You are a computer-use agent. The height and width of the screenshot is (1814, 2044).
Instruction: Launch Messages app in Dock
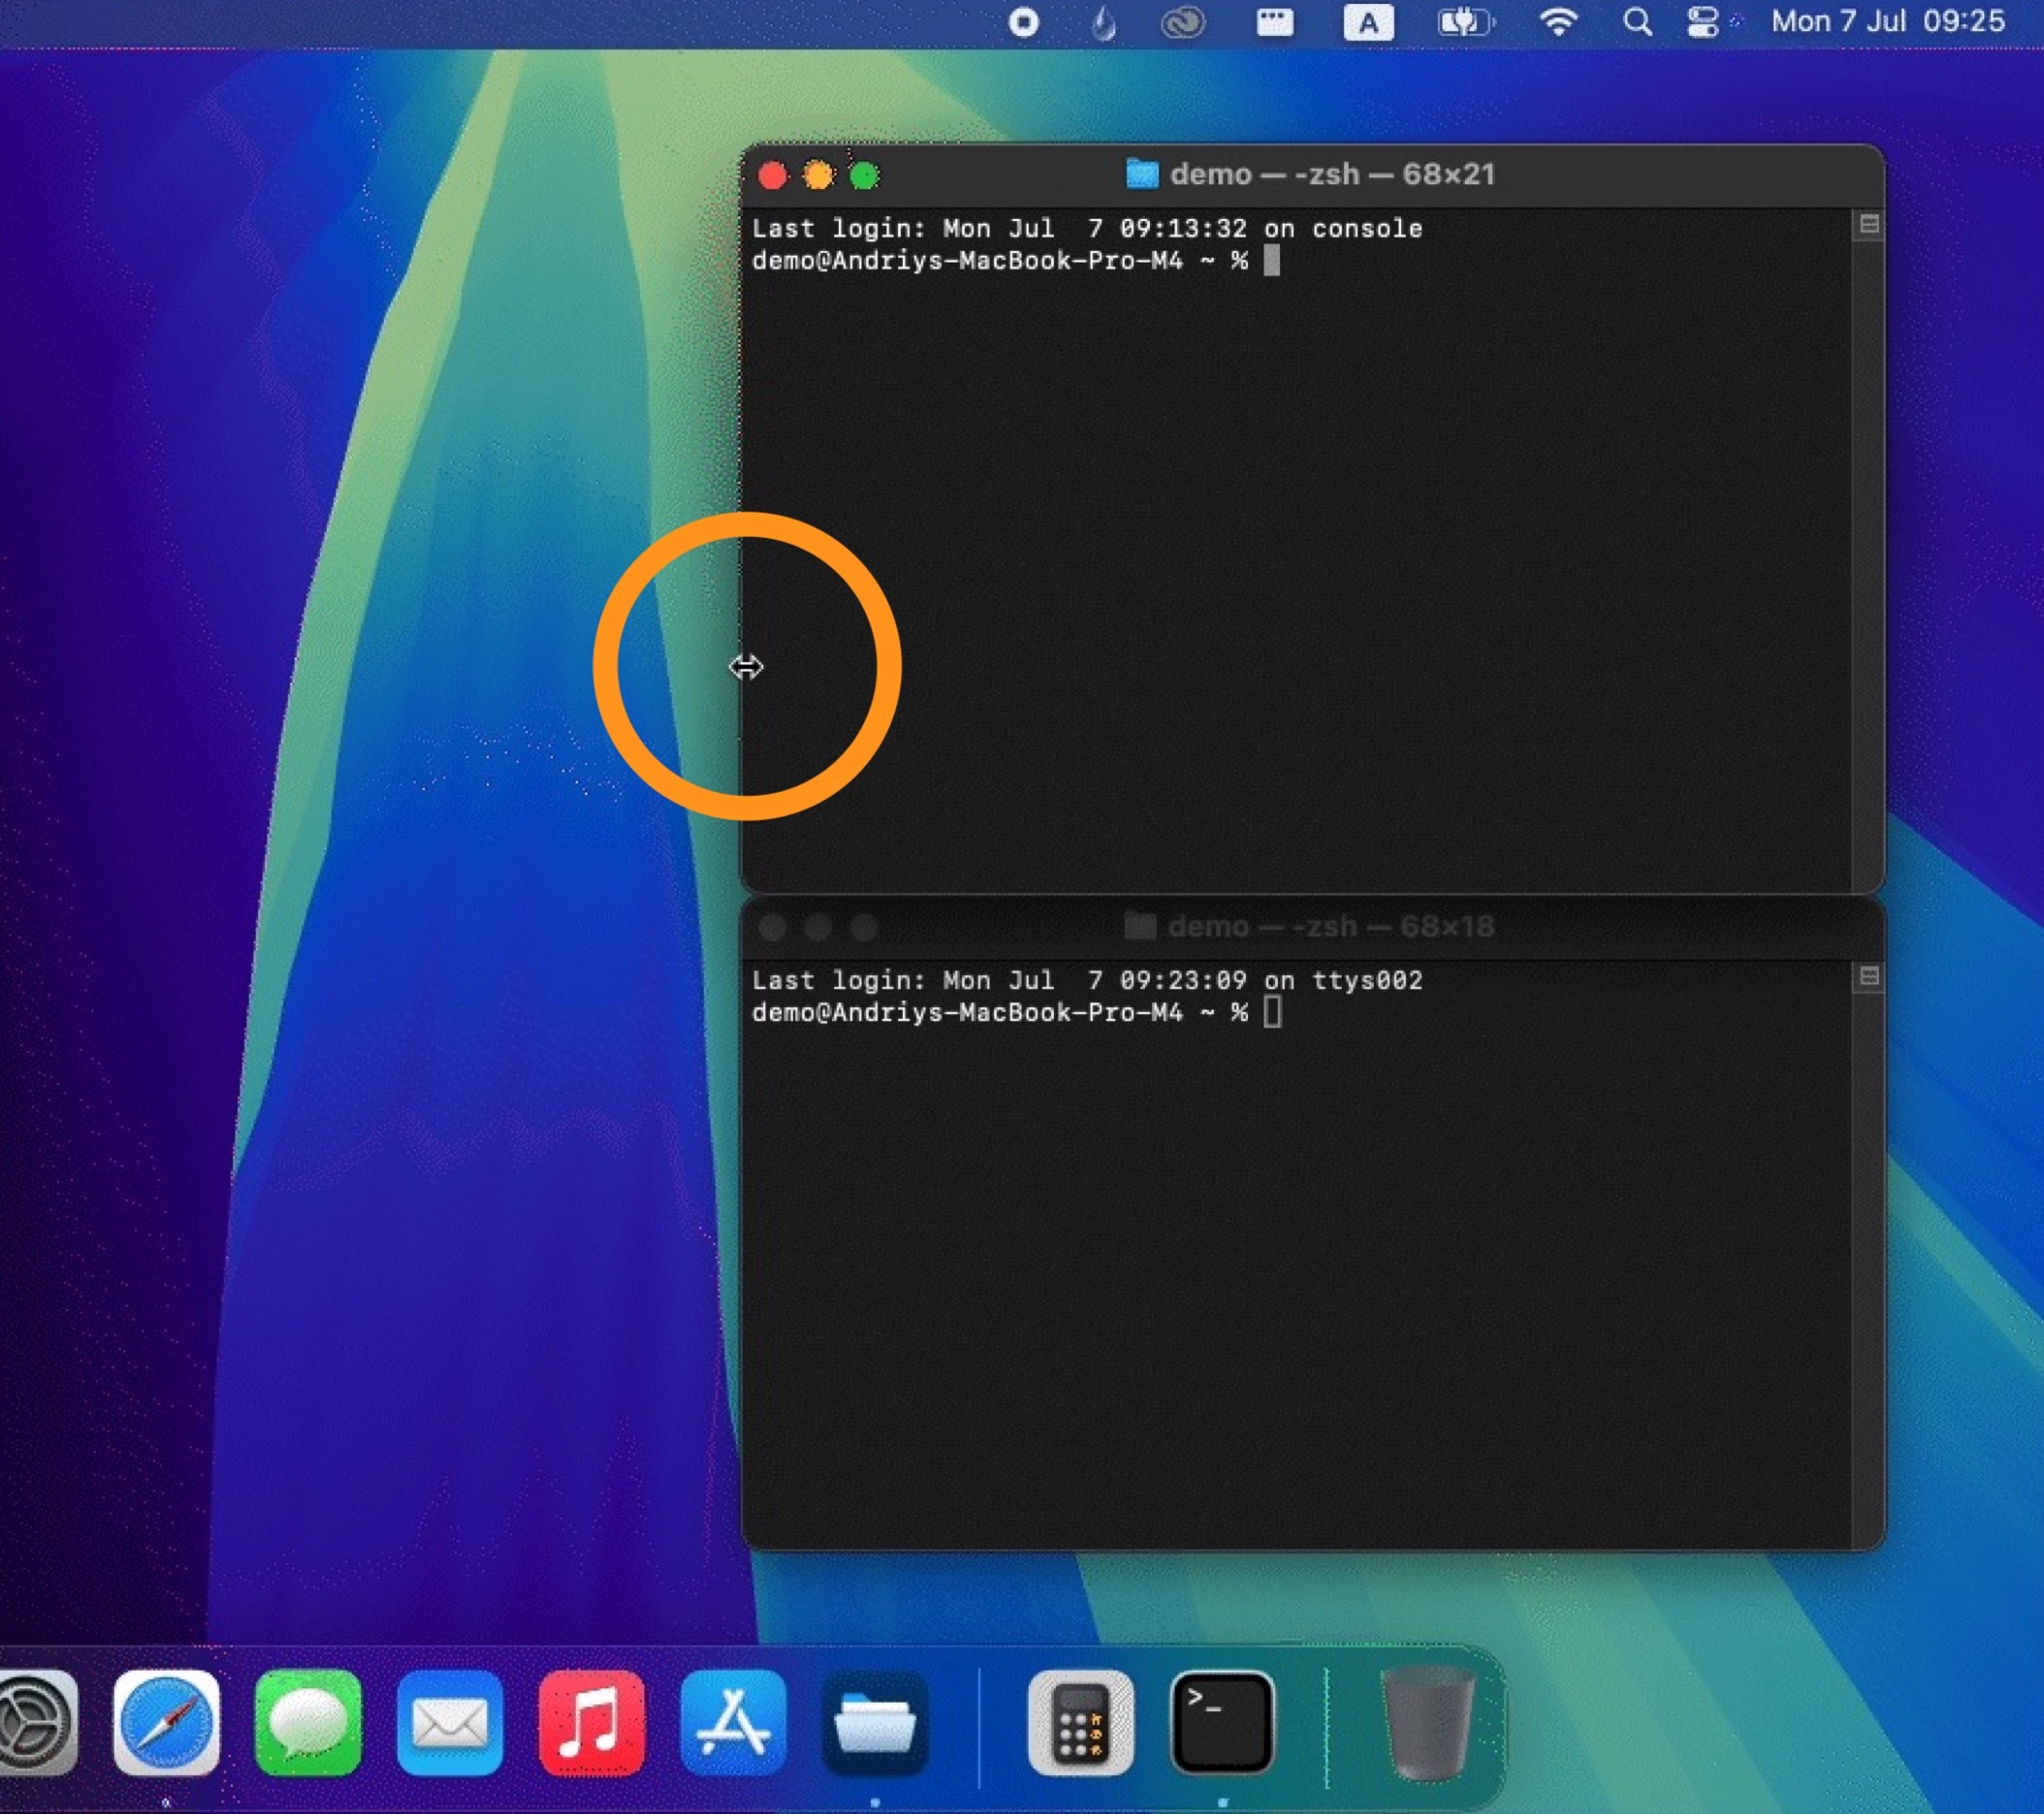[x=308, y=1722]
